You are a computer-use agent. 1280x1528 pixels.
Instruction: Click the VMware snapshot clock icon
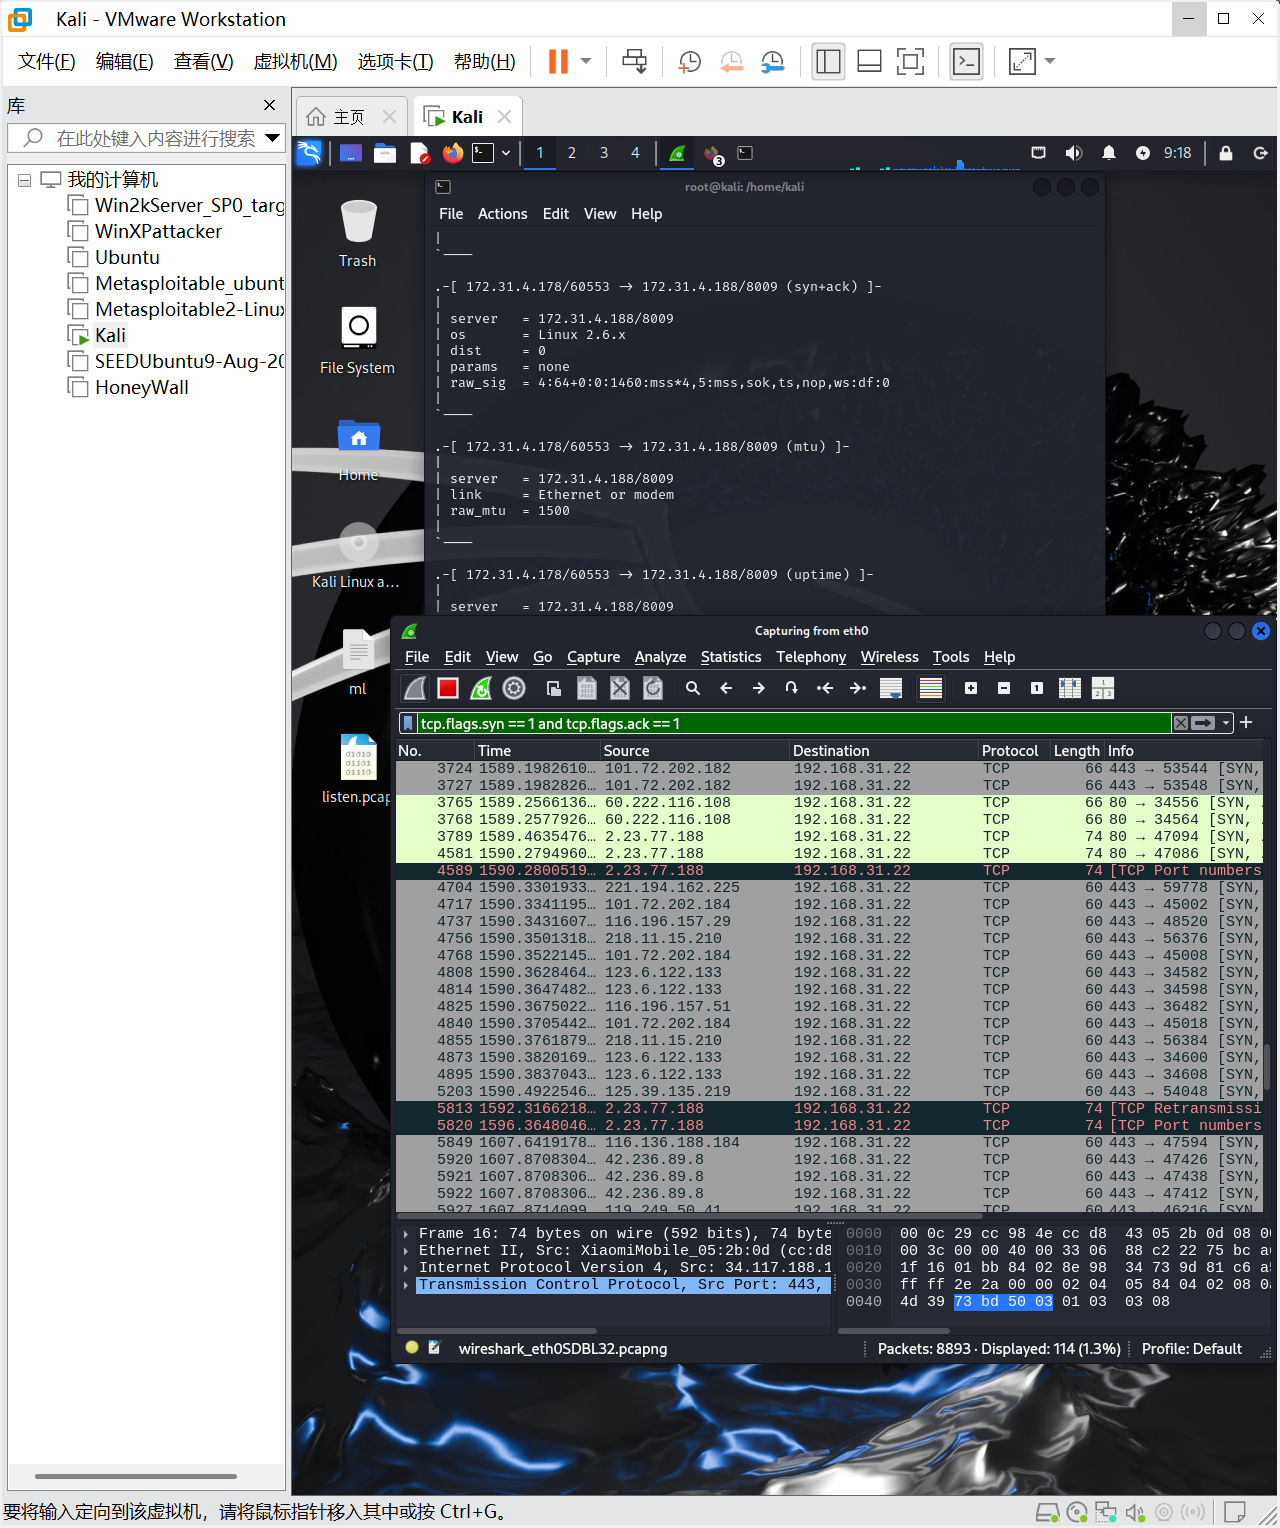click(690, 62)
